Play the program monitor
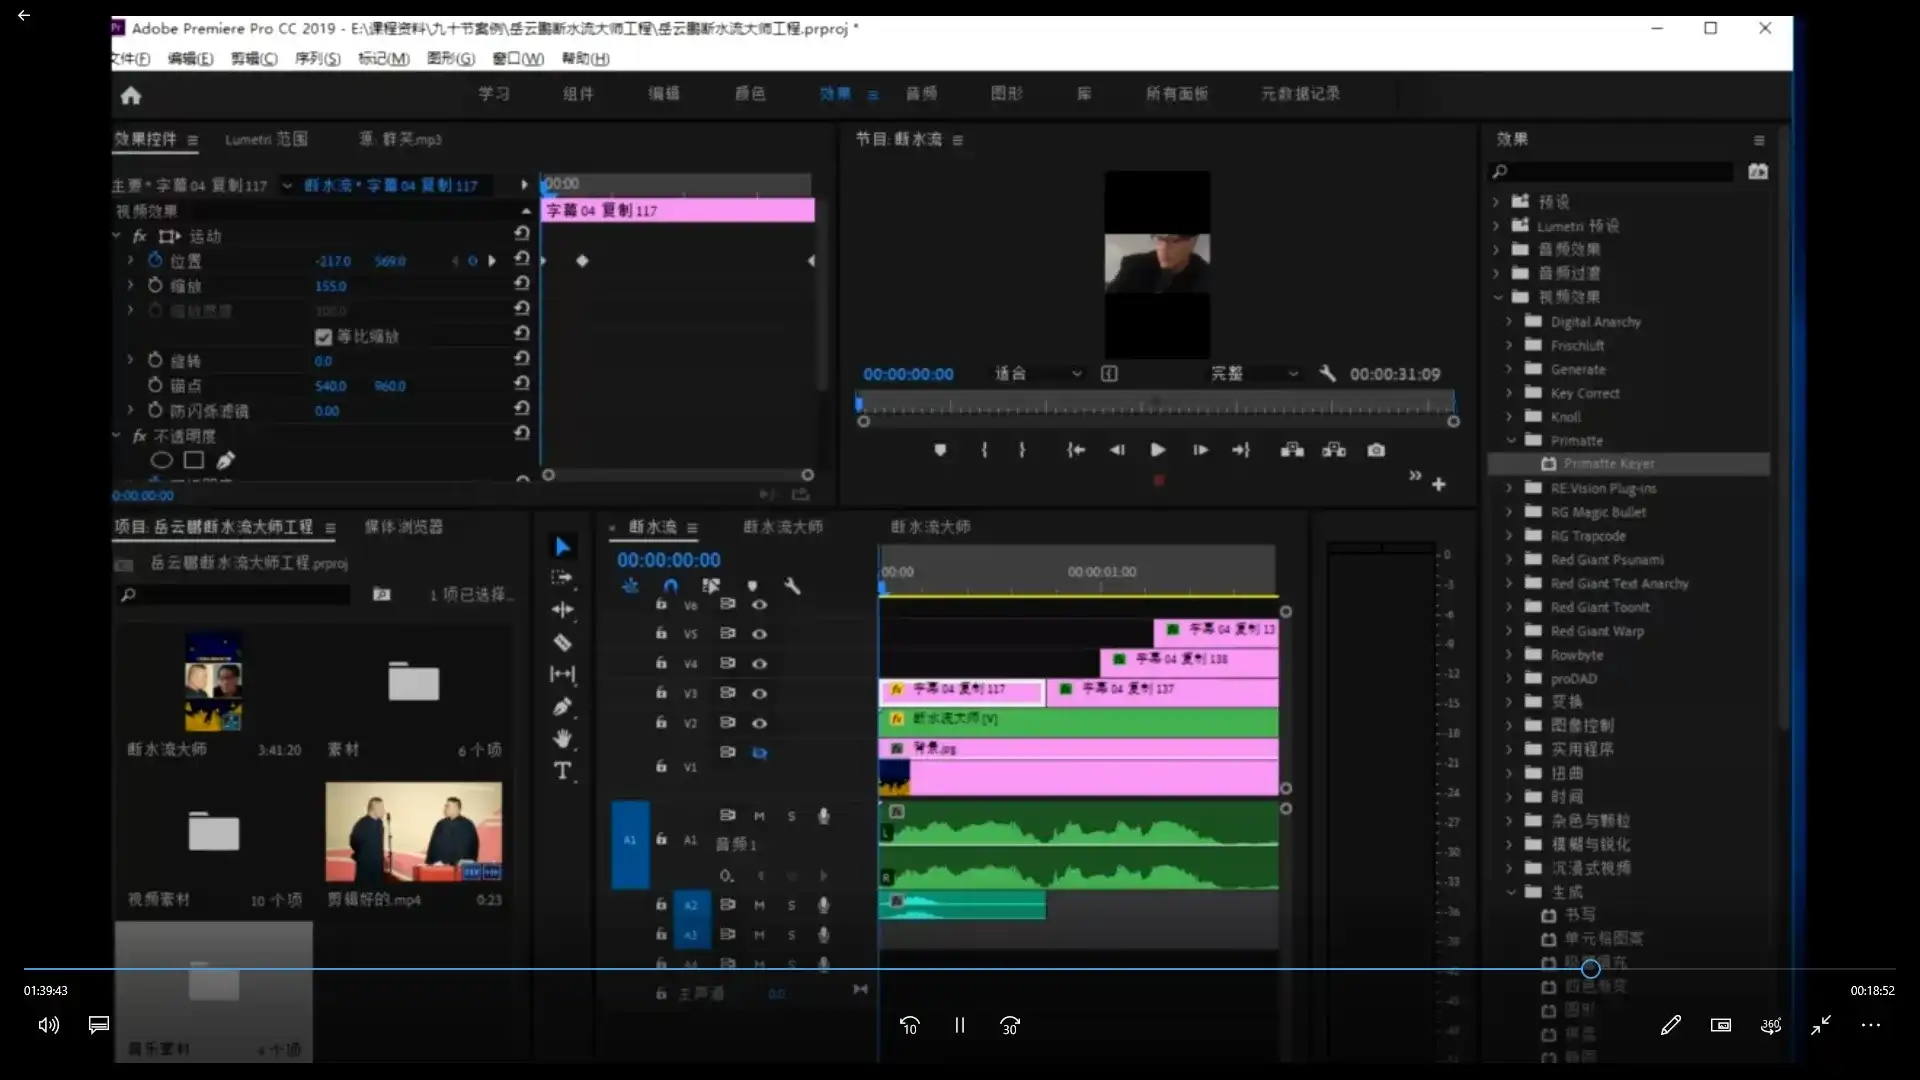1920x1080 pixels. (x=1157, y=450)
